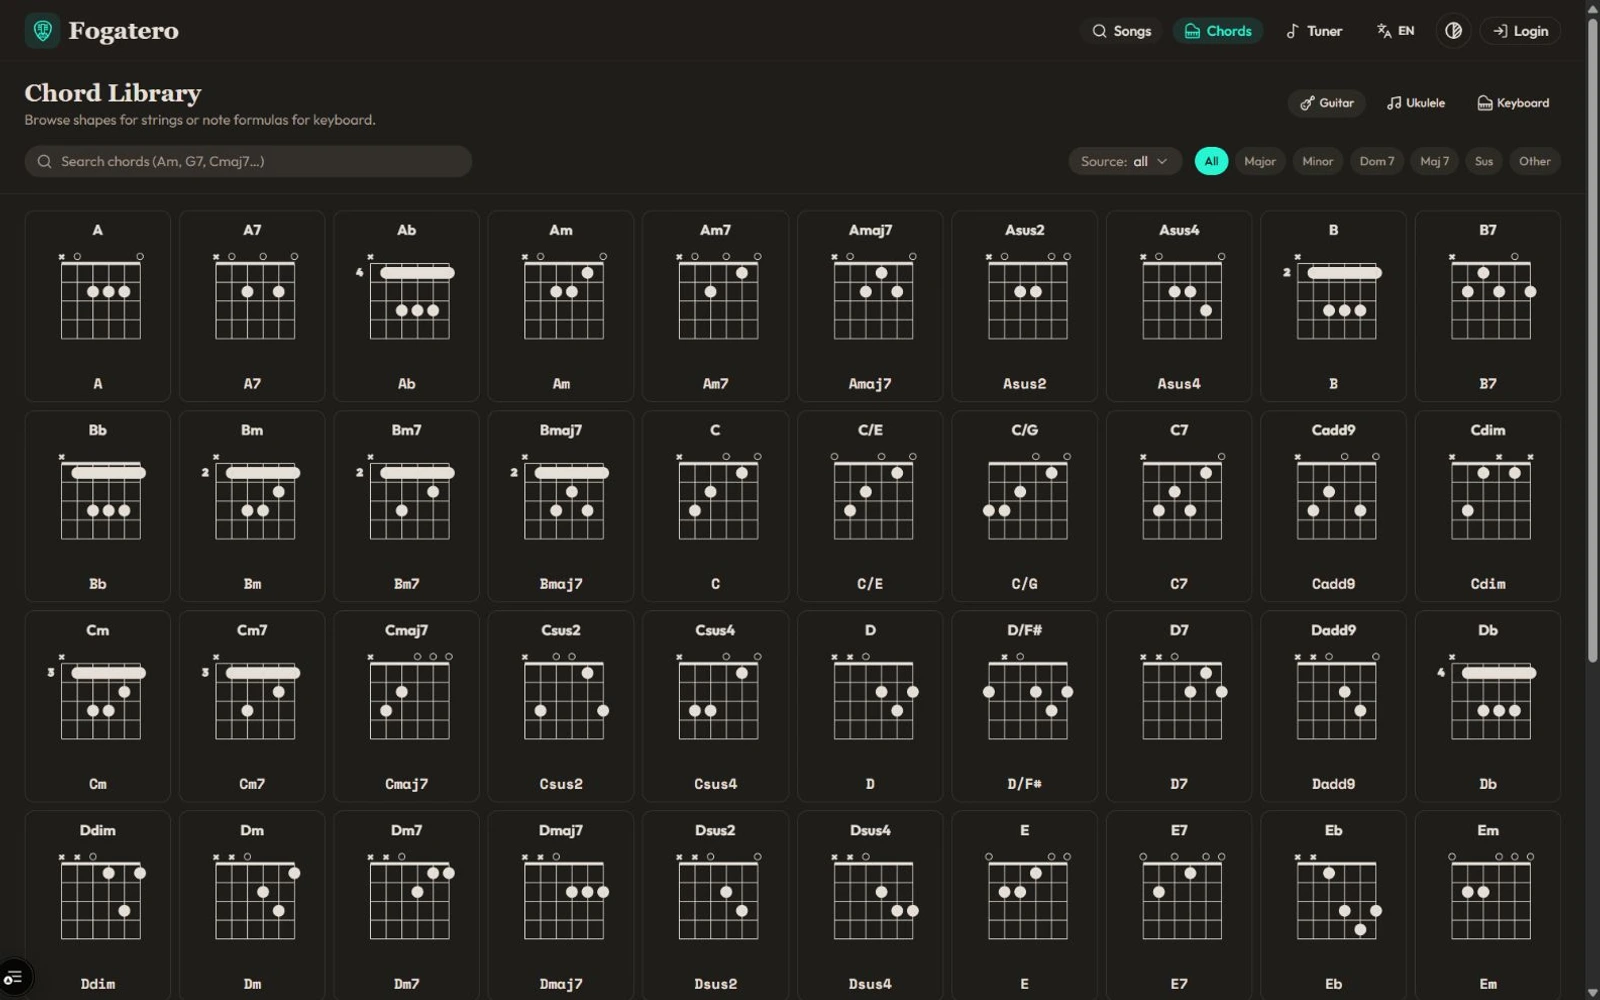Open the D7 chord card
This screenshot has height=1000, width=1600.
tap(1179, 706)
